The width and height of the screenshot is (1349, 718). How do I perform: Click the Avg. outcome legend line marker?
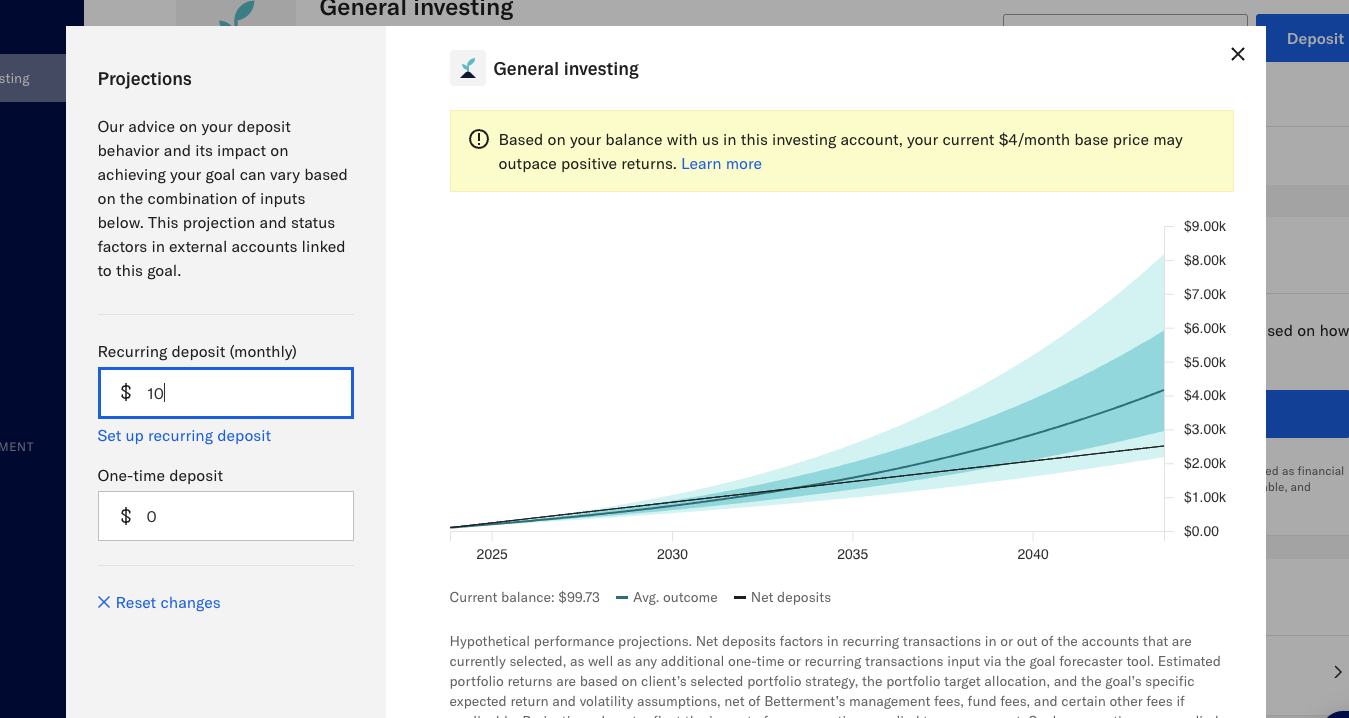[623, 597]
